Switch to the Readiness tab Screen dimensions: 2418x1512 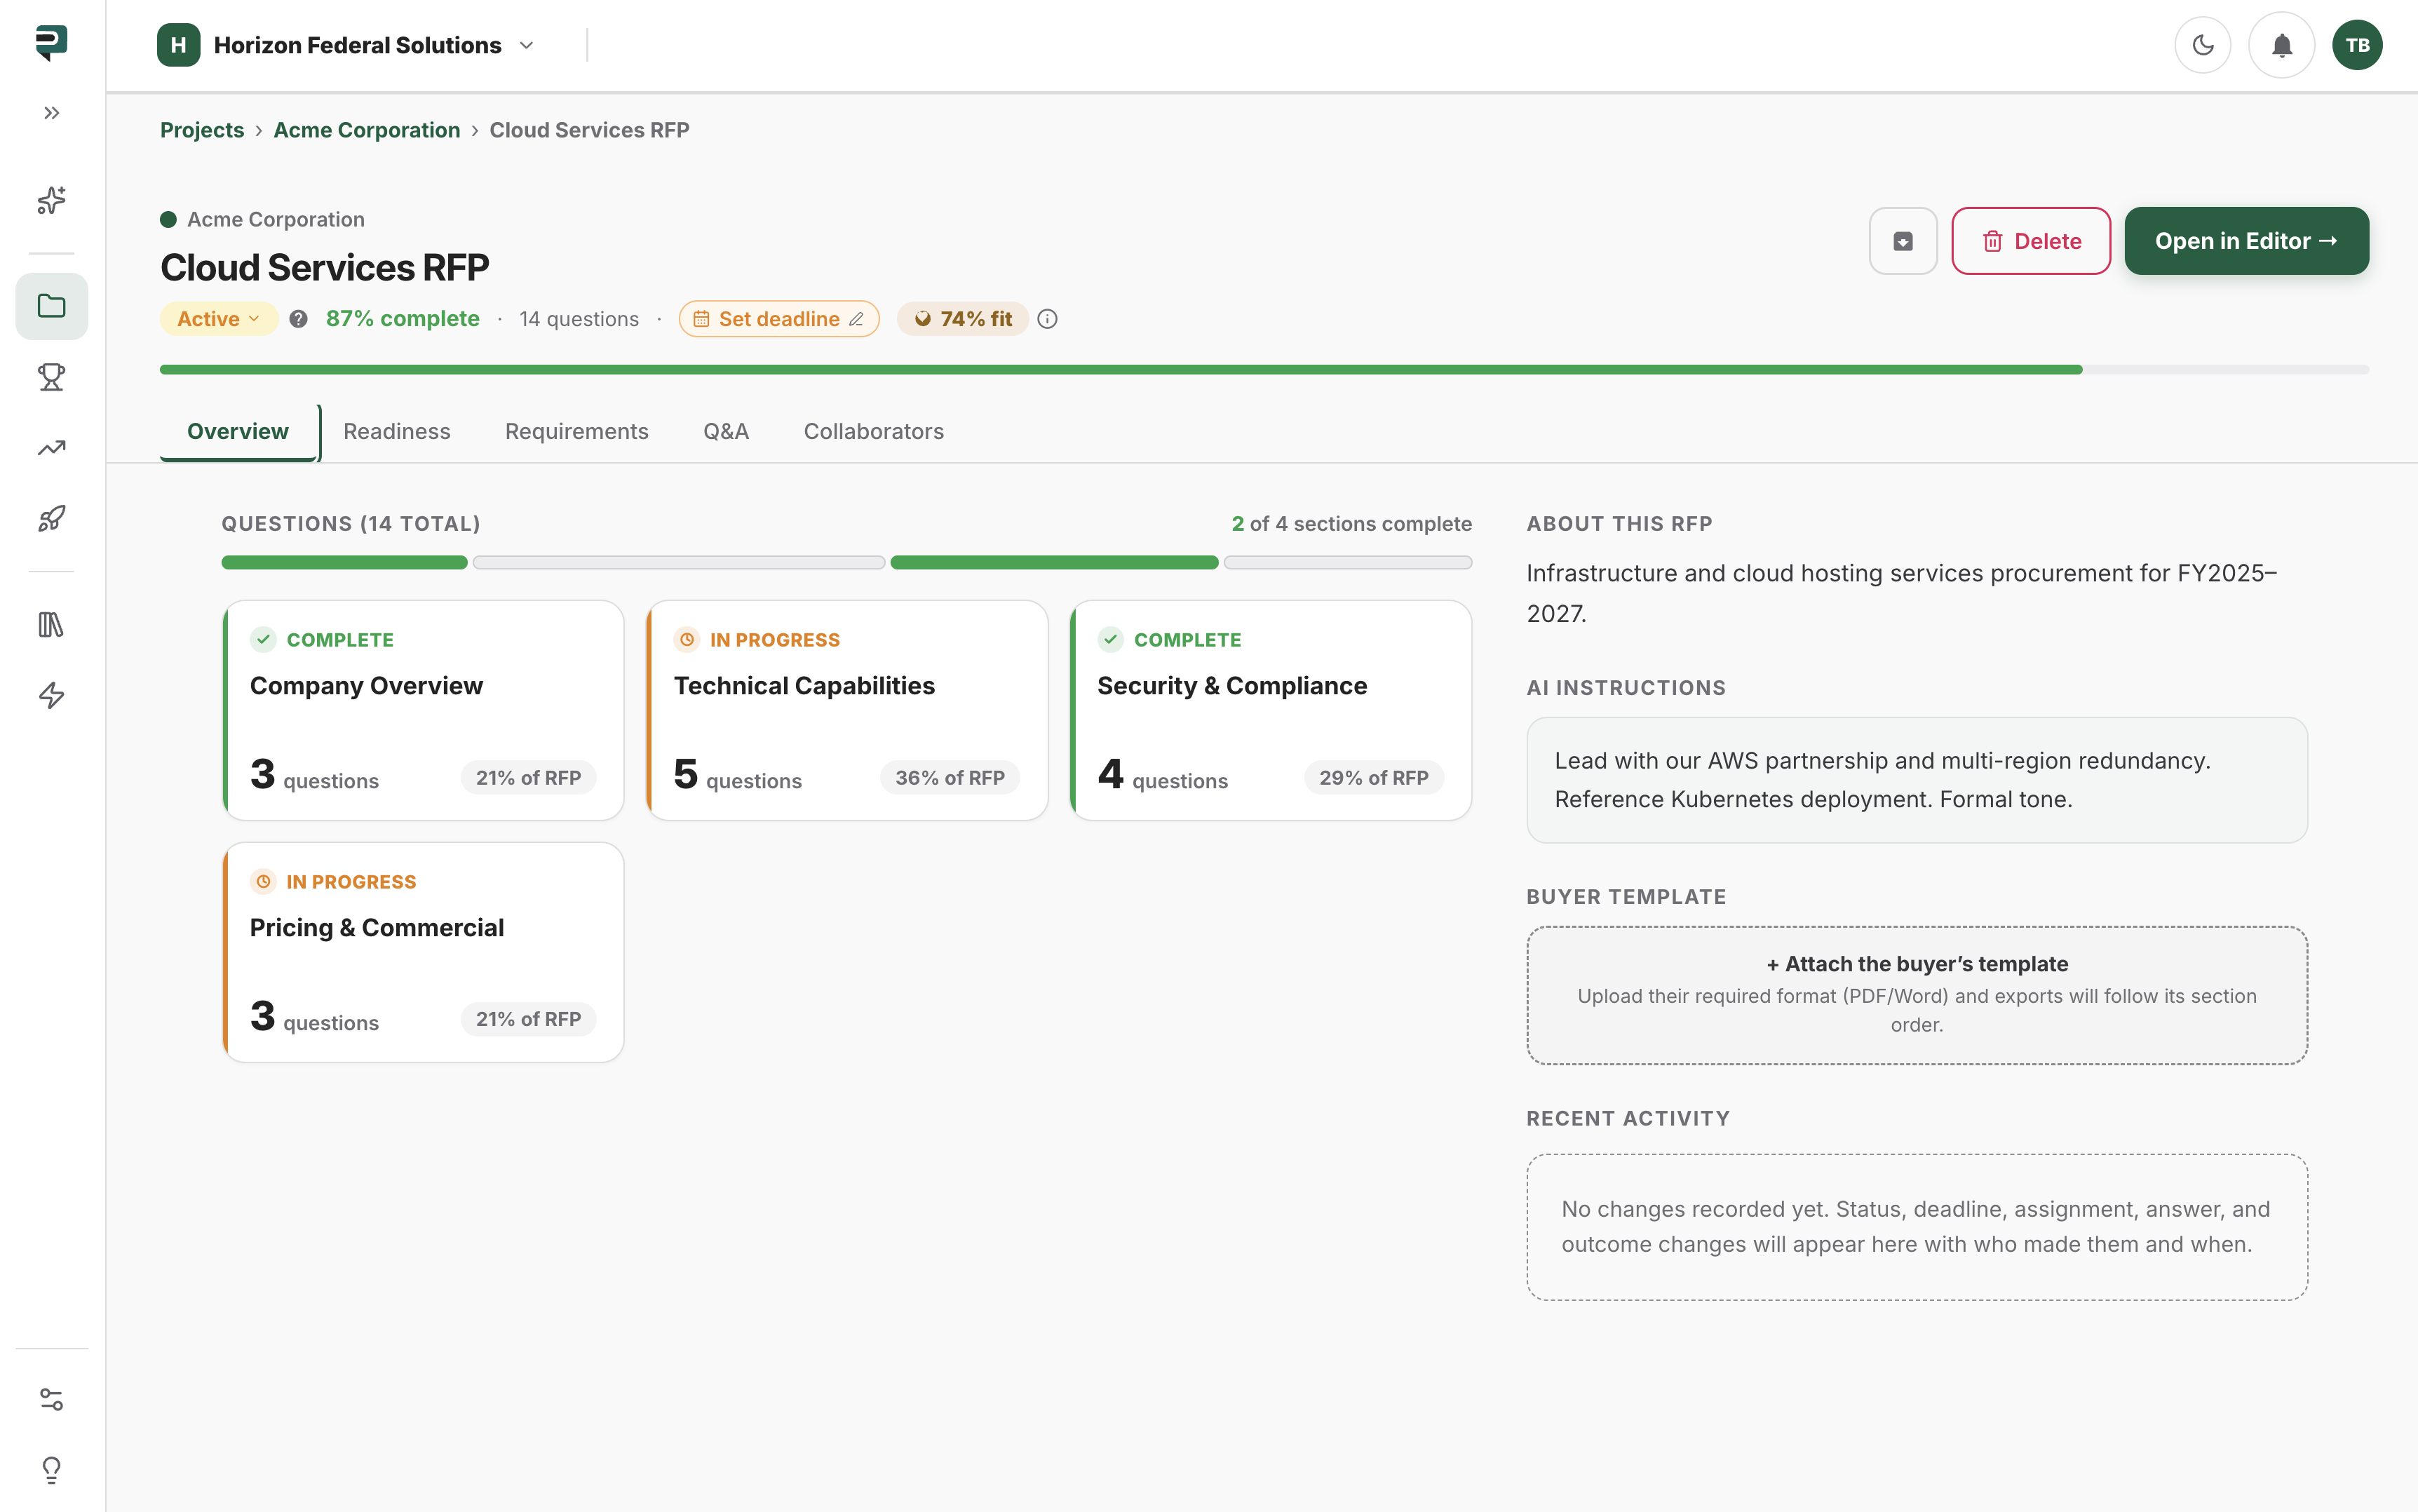coord(397,431)
